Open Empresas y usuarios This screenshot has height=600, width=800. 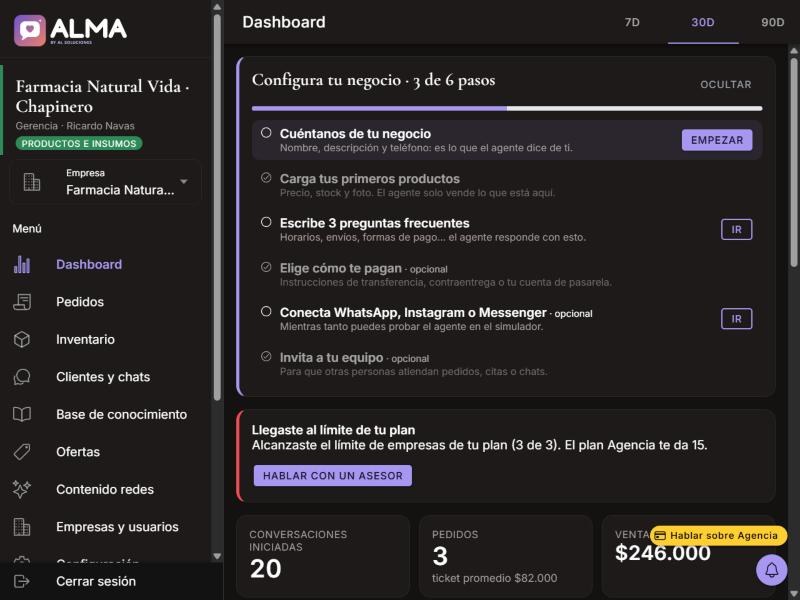[106, 527]
